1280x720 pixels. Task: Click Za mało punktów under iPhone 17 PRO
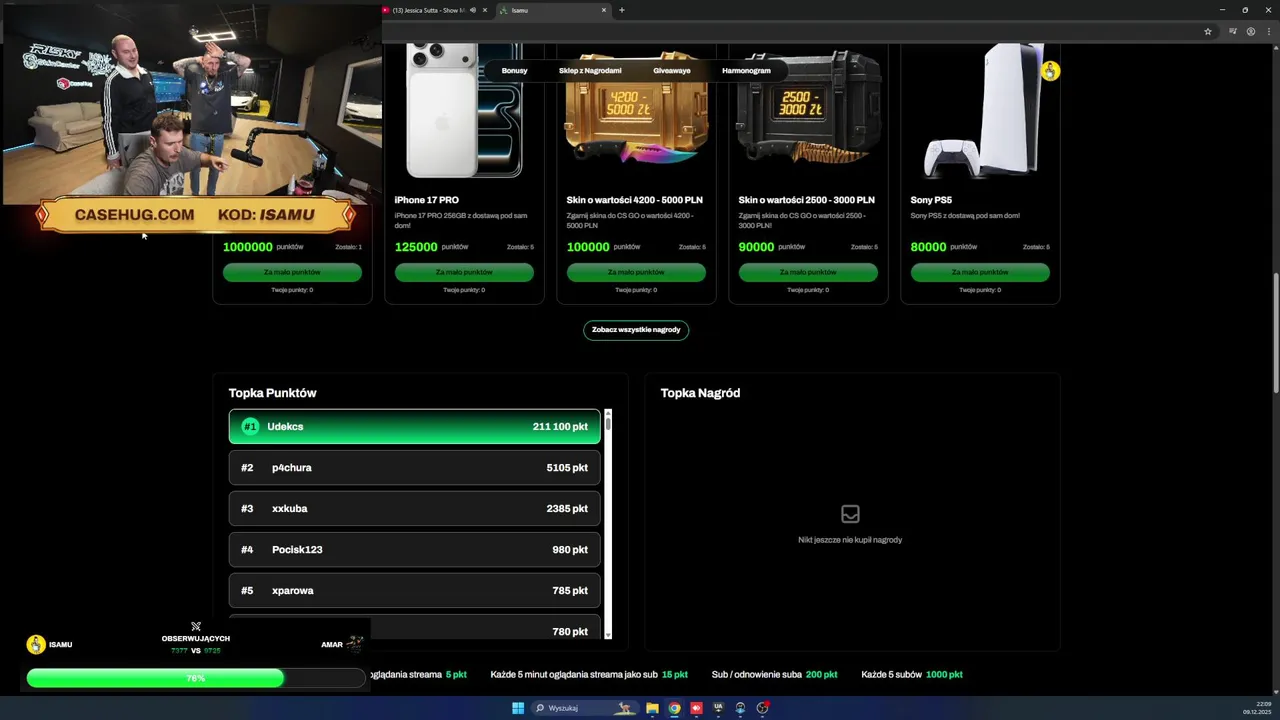(464, 272)
